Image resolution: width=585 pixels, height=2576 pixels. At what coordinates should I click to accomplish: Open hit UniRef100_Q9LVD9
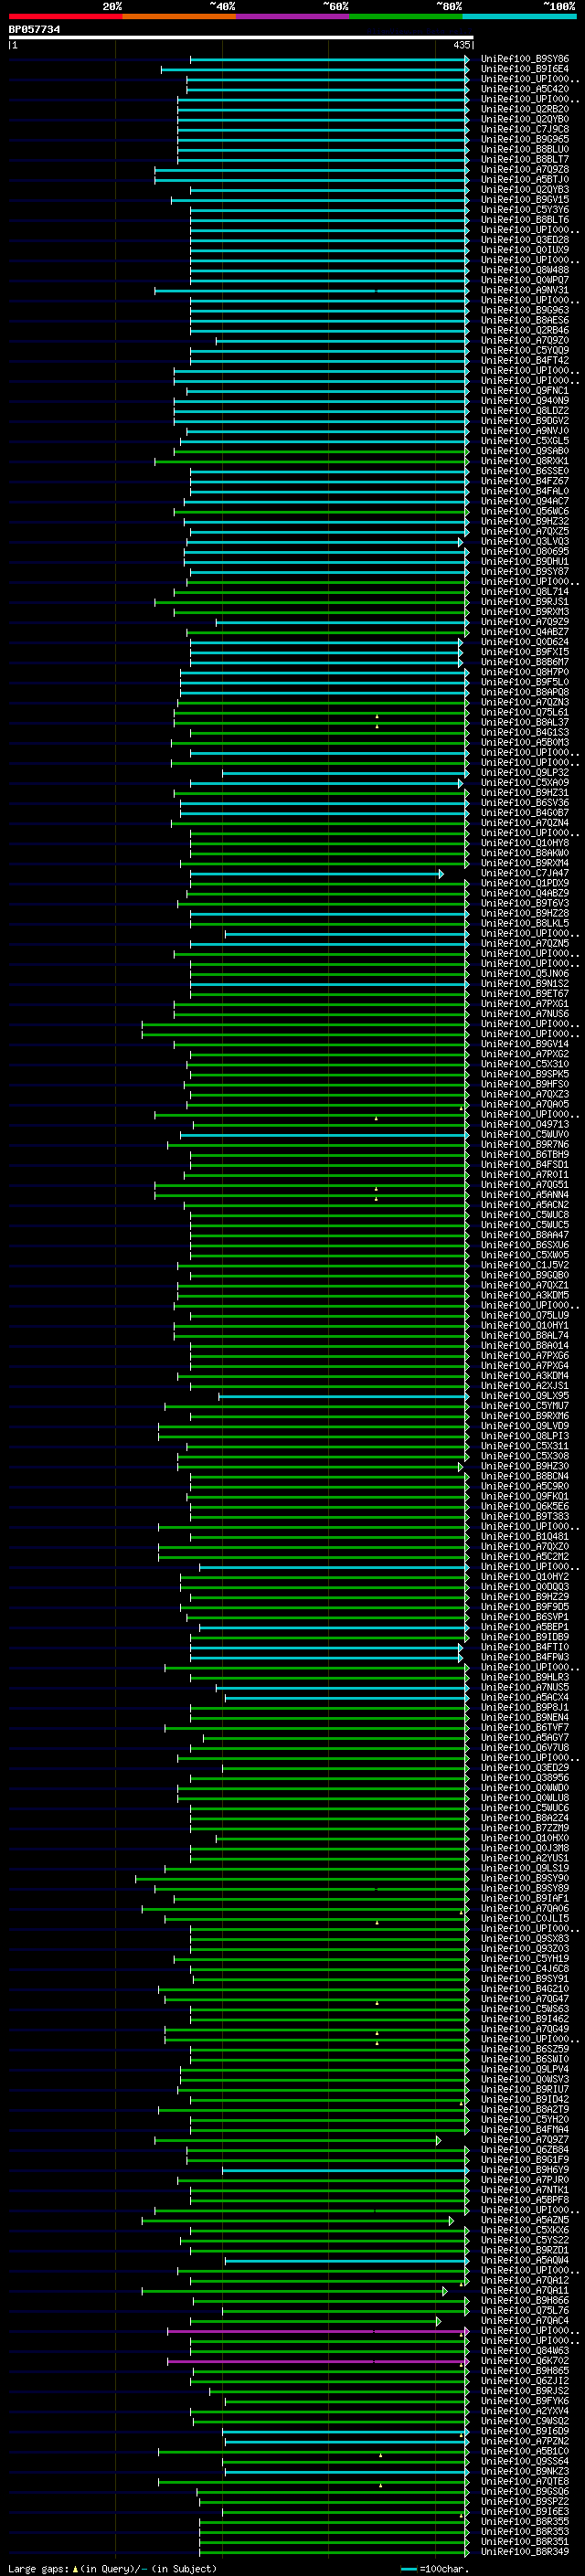tap(524, 1425)
